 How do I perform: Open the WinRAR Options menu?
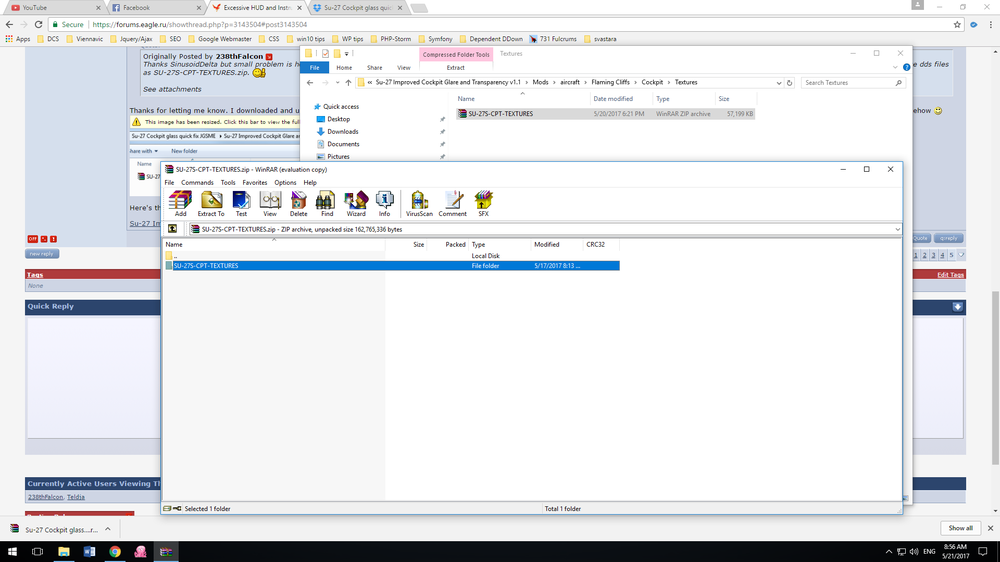tap(285, 182)
